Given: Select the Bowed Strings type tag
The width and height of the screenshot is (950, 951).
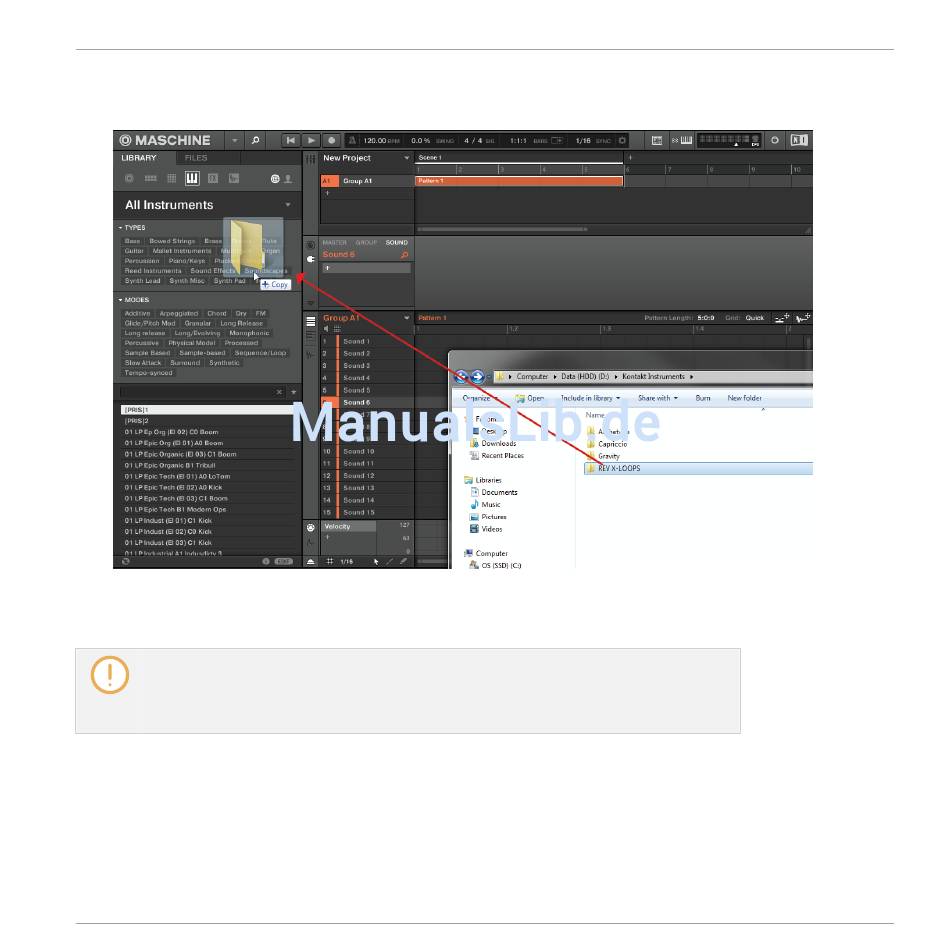Looking at the screenshot, I should (x=172, y=241).
